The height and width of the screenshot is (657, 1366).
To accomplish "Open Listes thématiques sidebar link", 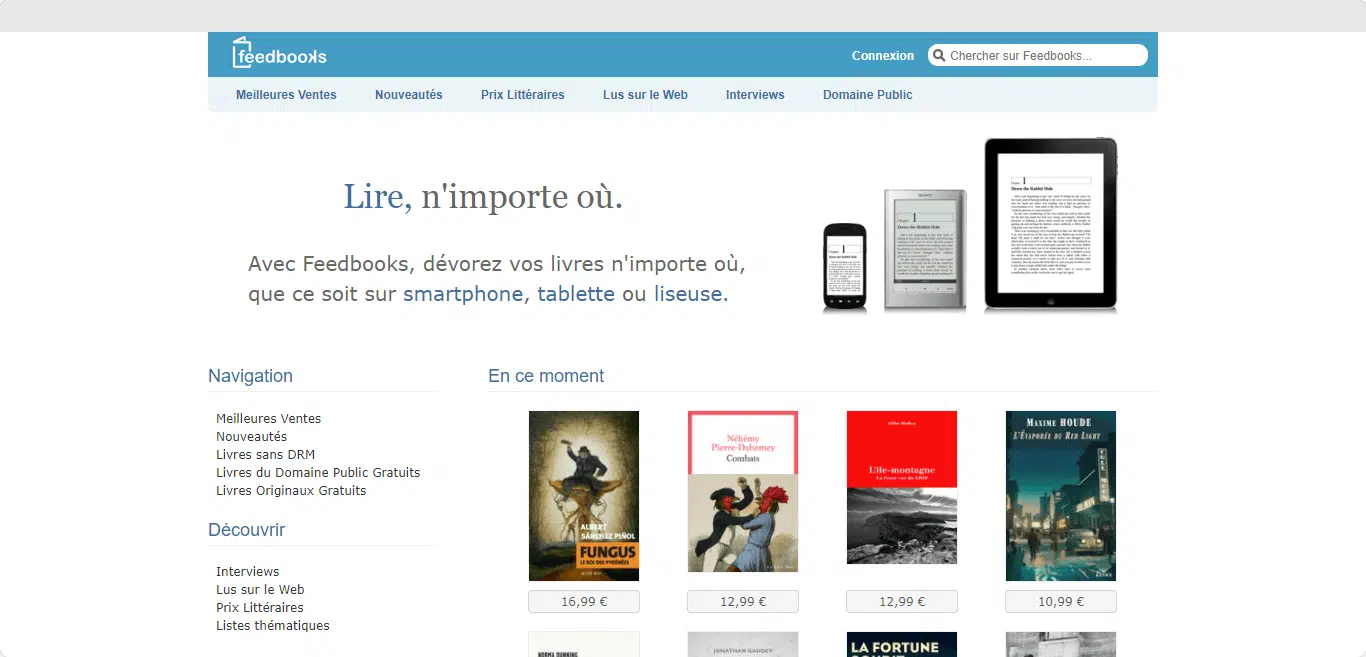I will [273, 626].
